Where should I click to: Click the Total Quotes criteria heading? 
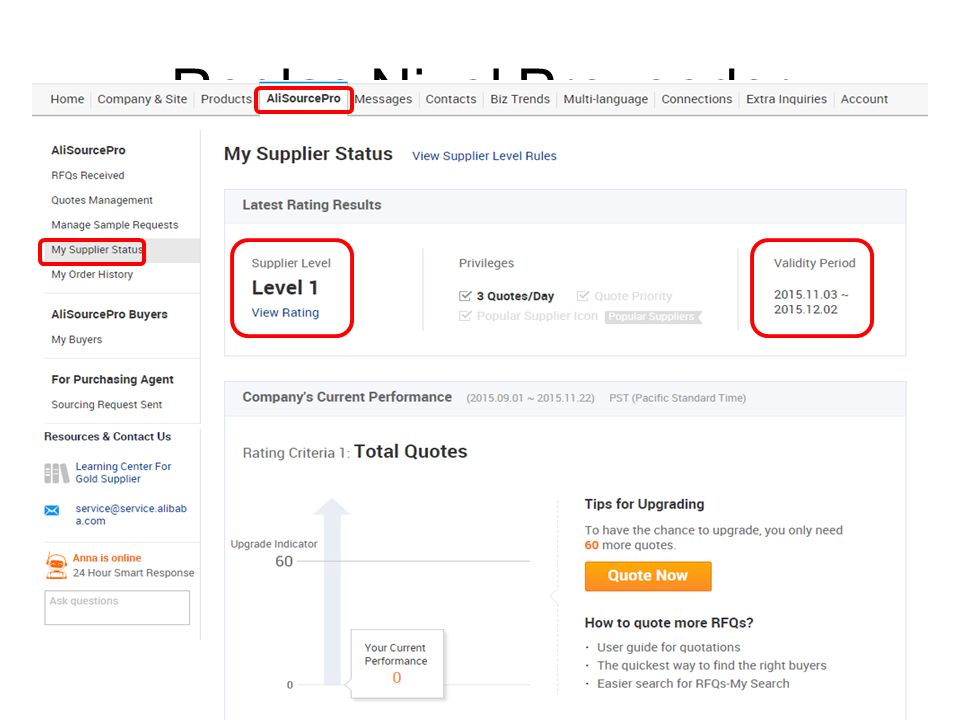pos(410,452)
